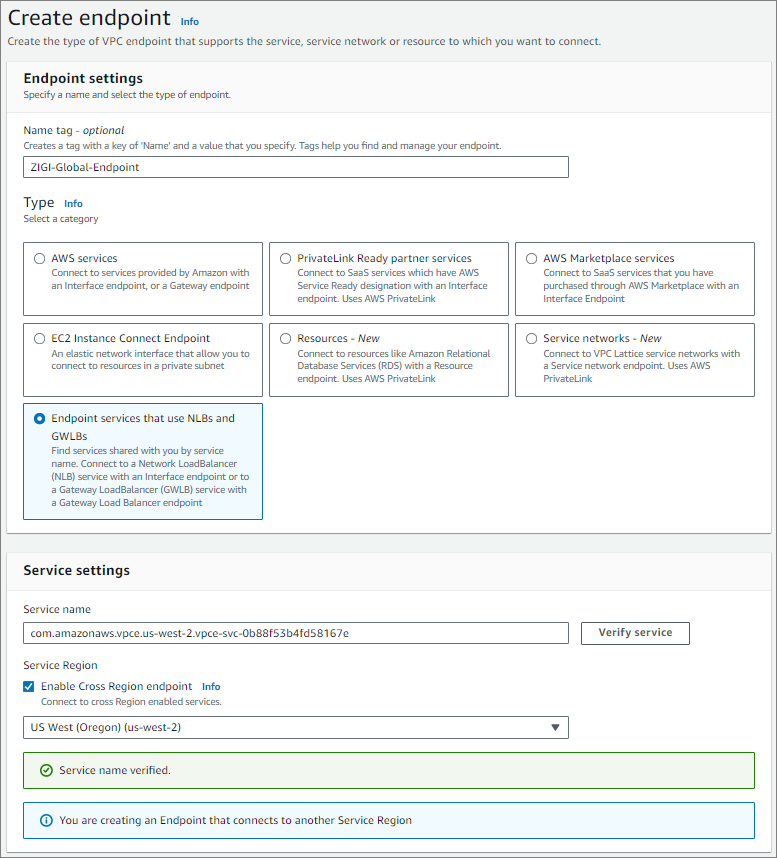Uncheck Enable Cross Region endpoint checkbox

(x=28, y=686)
